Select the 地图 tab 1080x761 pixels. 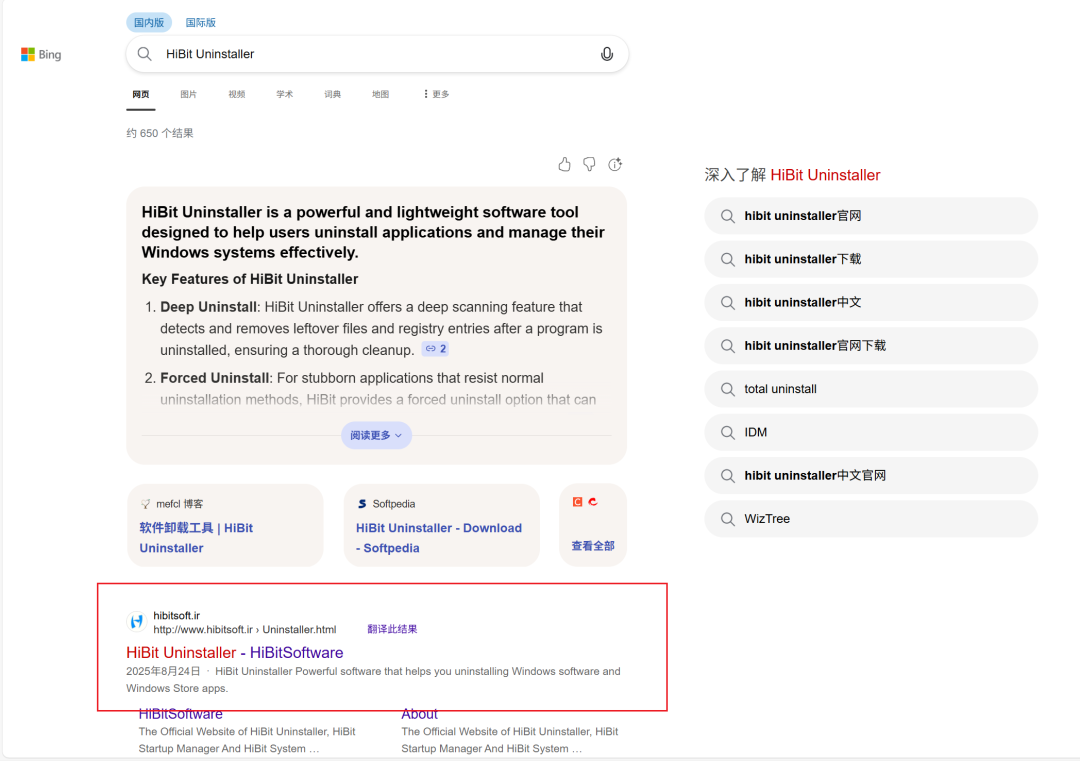(380, 94)
